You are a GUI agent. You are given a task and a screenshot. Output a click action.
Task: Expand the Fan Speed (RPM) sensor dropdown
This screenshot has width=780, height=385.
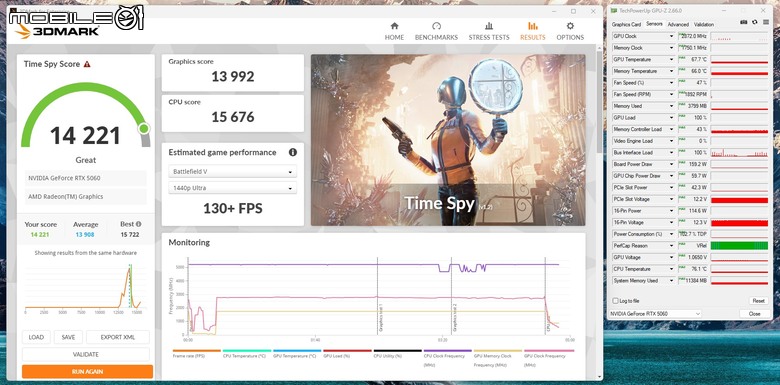(672, 95)
